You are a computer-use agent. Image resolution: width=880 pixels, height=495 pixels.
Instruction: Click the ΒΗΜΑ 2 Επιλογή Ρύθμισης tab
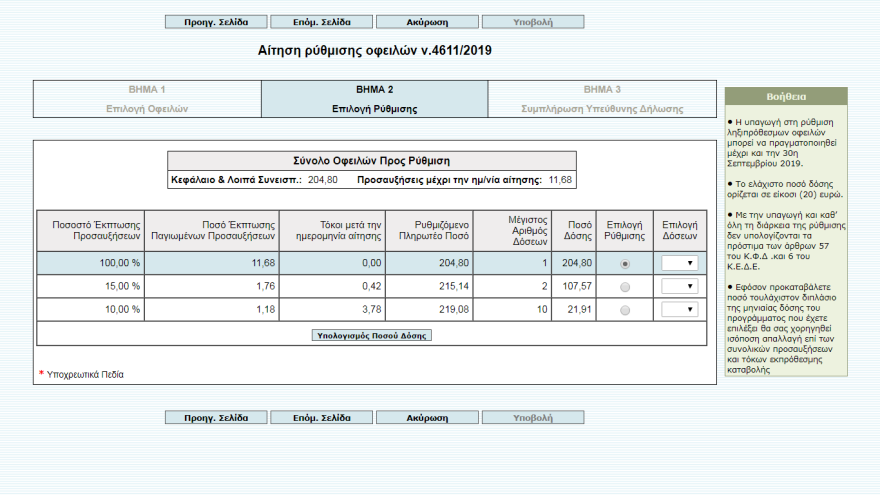[x=374, y=99]
